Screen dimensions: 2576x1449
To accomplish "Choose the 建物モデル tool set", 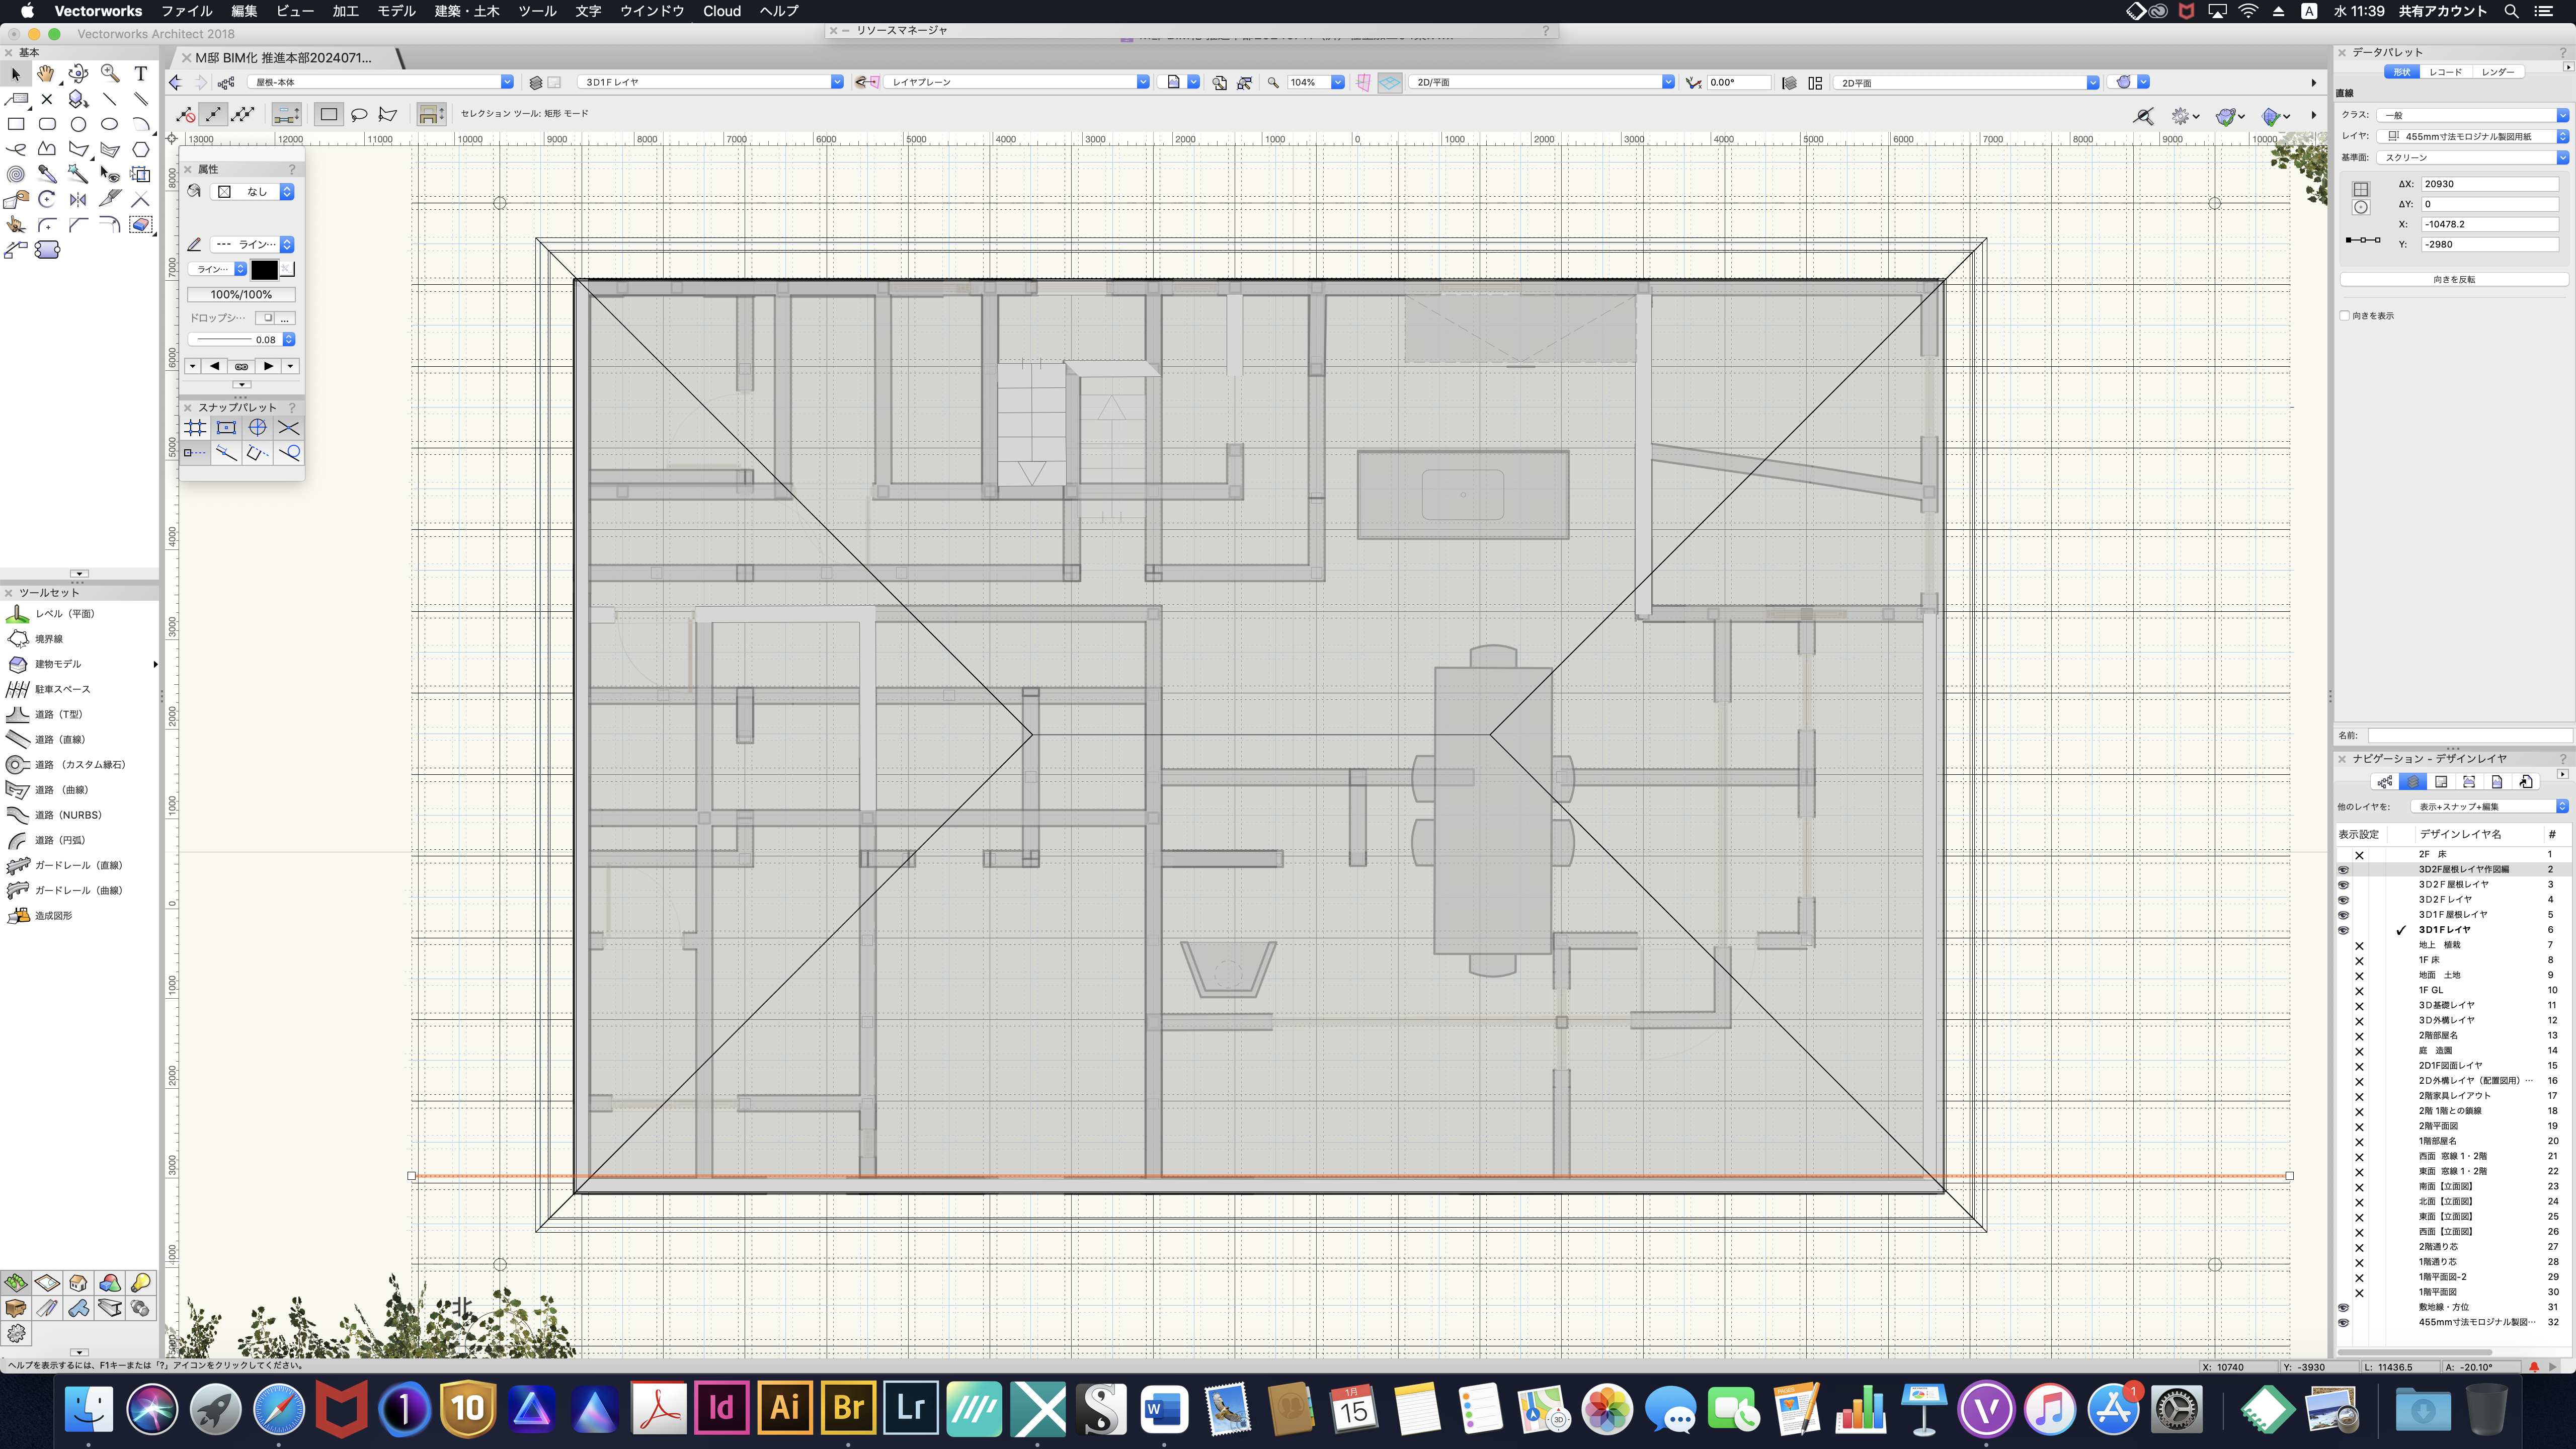I will pos(58,664).
